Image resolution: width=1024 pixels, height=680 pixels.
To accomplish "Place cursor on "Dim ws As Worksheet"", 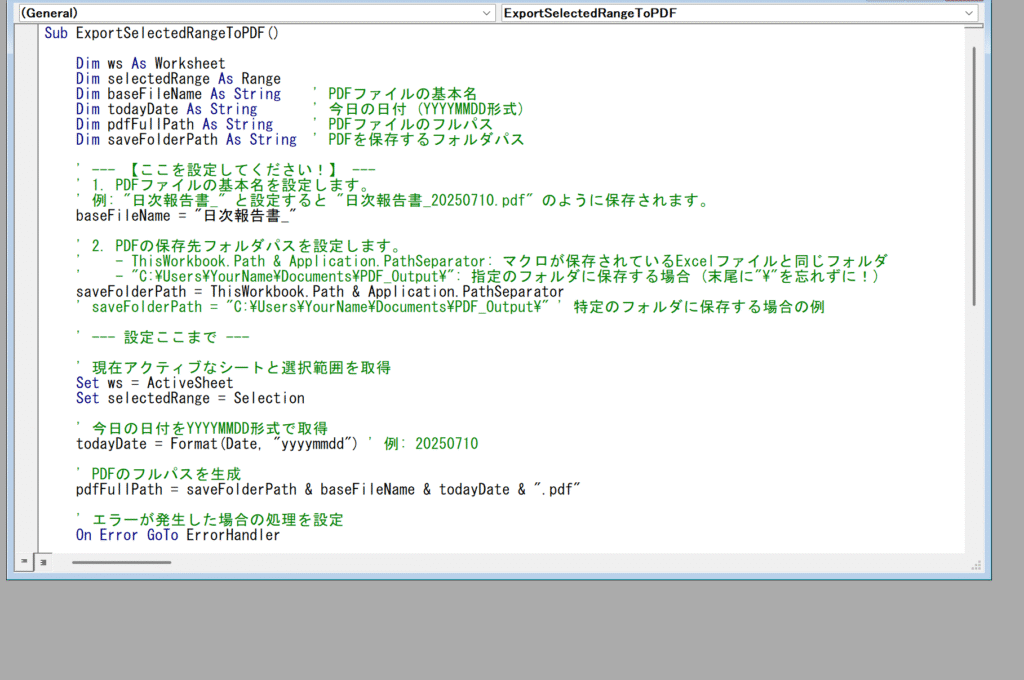I will click(150, 63).
